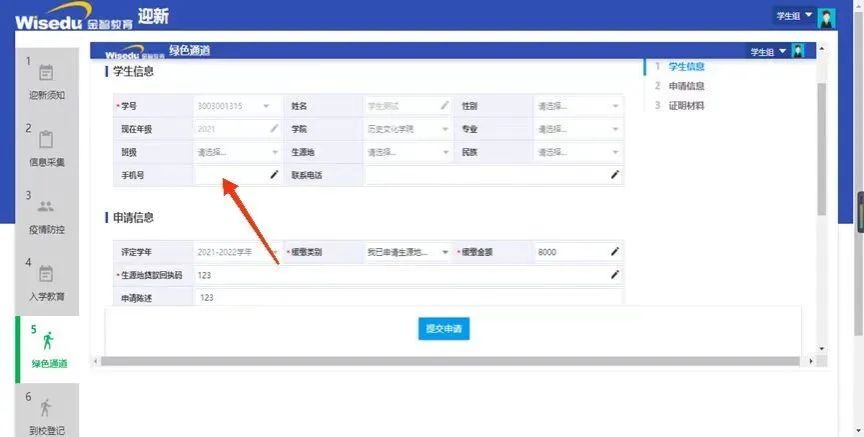Expand the 性别 dropdown
The width and height of the screenshot is (864, 437).
tap(615, 105)
